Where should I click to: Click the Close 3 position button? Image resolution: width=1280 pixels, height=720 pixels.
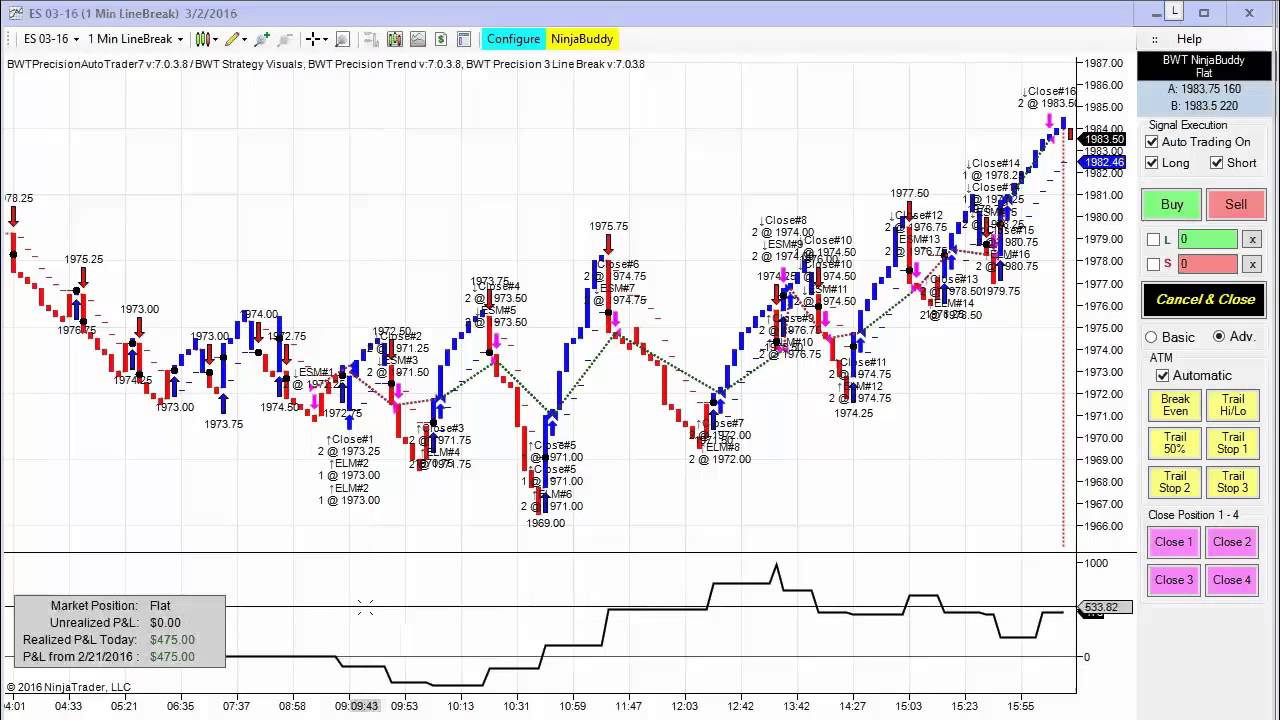coord(1174,580)
